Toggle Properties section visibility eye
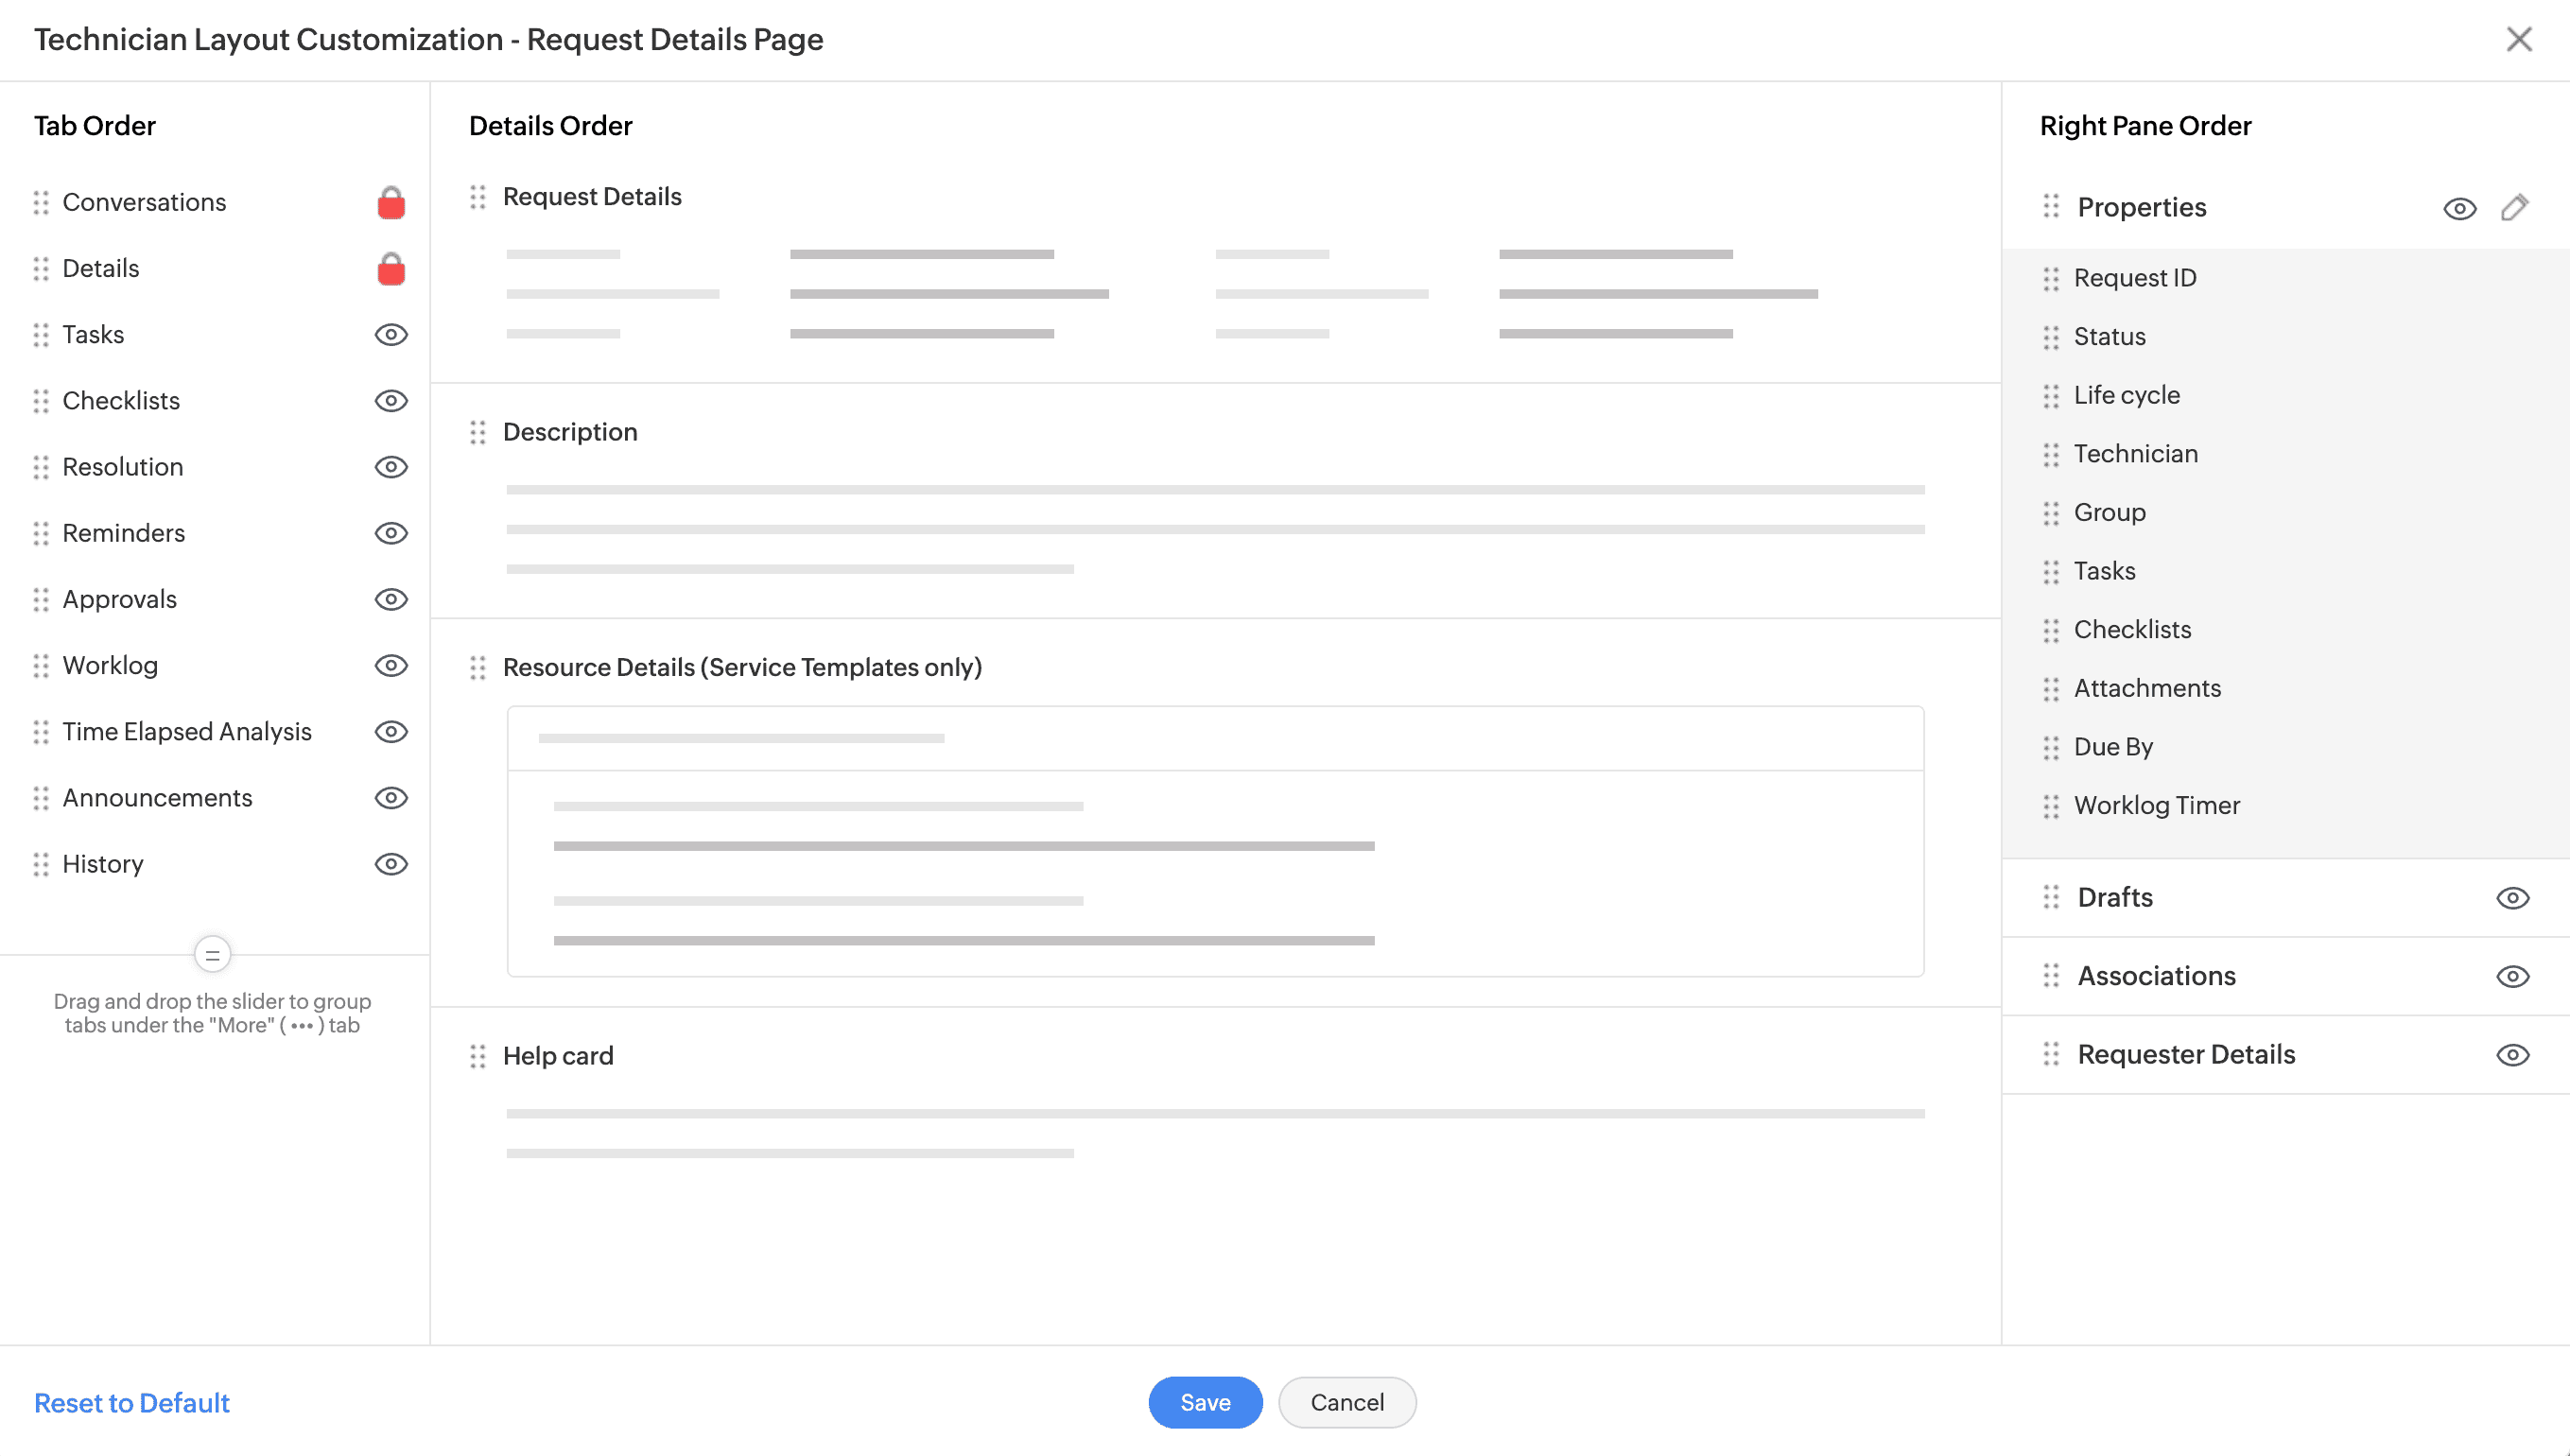 [2459, 208]
